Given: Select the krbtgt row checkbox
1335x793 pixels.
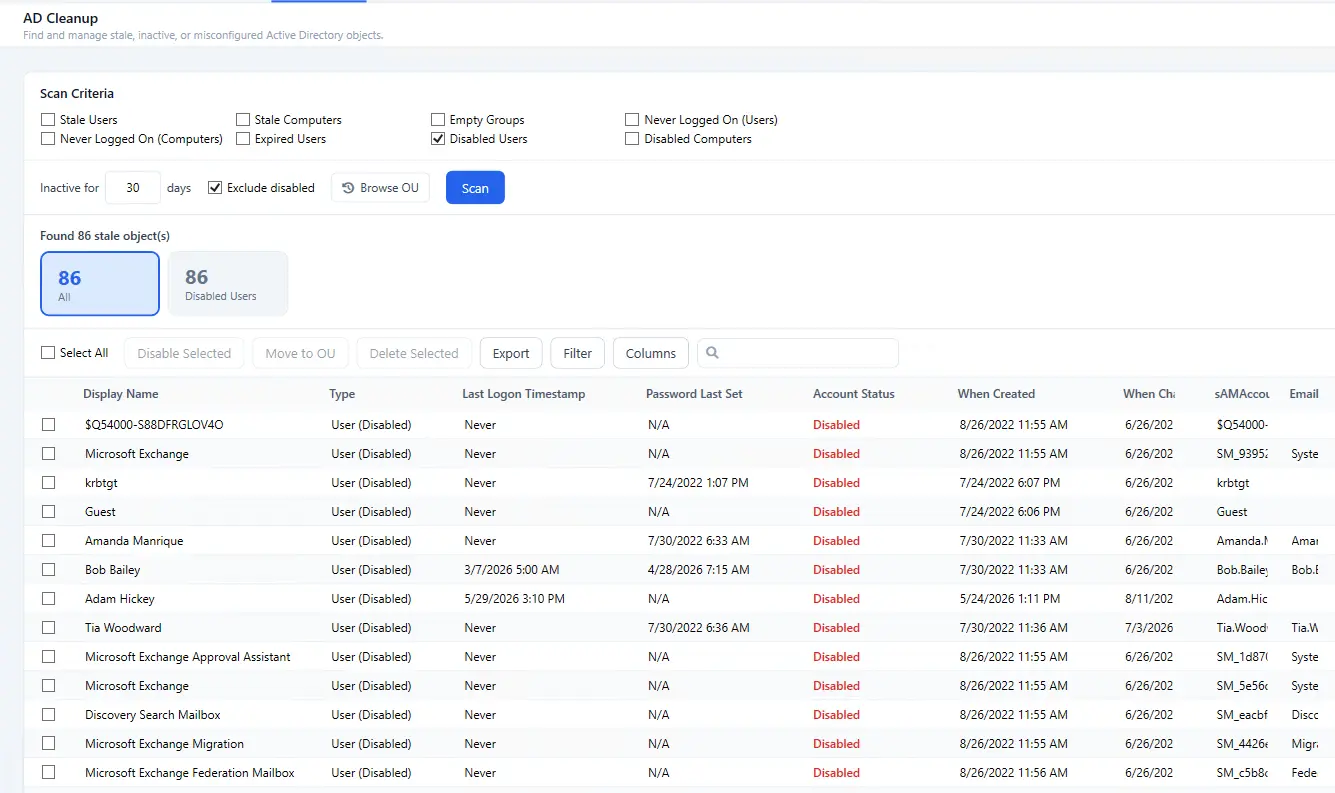Looking at the screenshot, I should (48, 483).
